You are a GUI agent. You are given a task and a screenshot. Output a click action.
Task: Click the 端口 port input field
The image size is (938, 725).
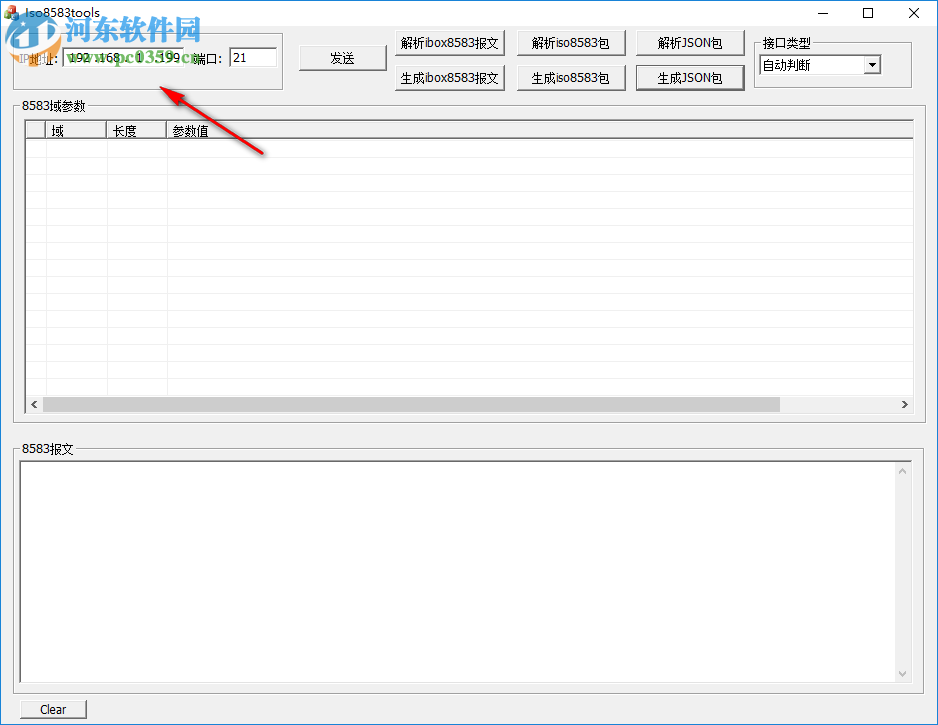coord(252,57)
